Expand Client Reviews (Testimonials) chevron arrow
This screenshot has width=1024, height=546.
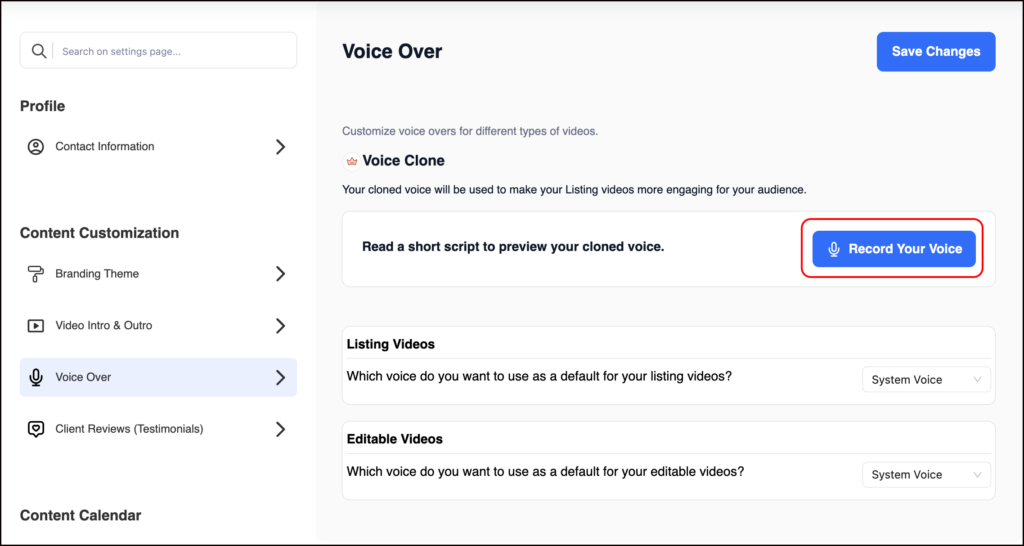pyautogui.click(x=280, y=429)
